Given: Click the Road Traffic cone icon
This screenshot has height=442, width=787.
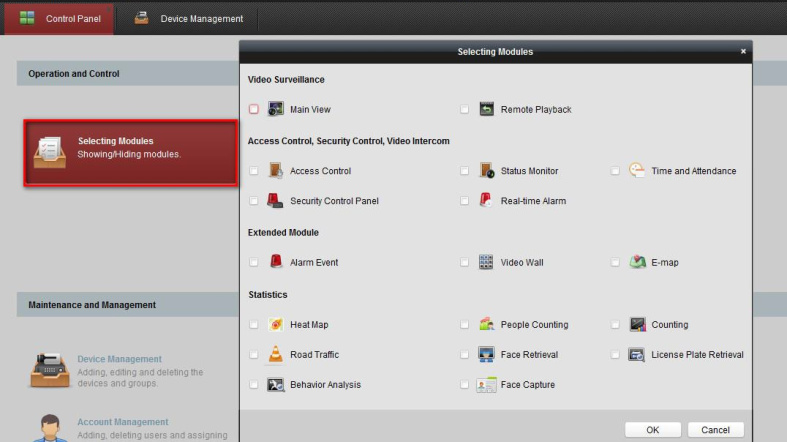Looking at the screenshot, I should point(275,354).
